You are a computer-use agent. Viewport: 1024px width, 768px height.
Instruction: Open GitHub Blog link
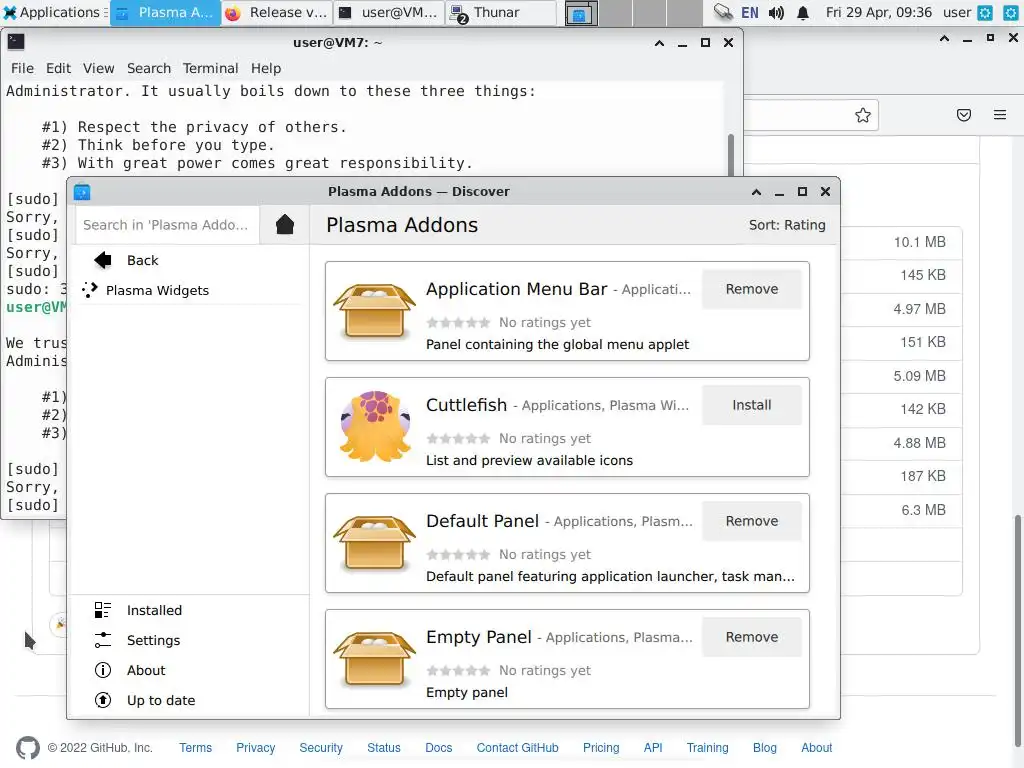point(765,748)
